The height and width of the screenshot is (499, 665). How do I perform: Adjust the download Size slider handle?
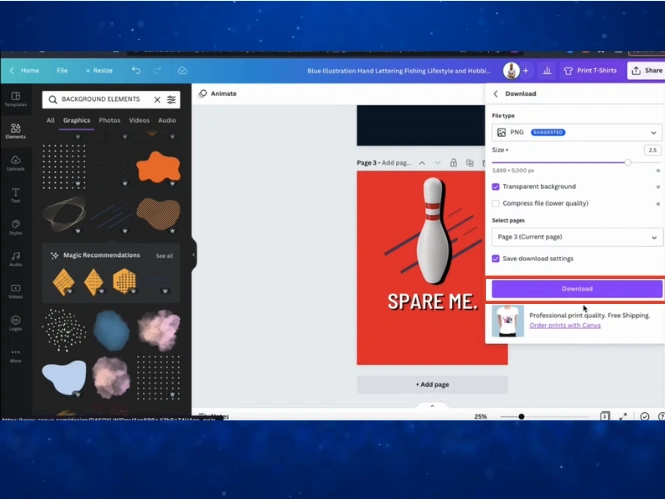(x=628, y=161)
